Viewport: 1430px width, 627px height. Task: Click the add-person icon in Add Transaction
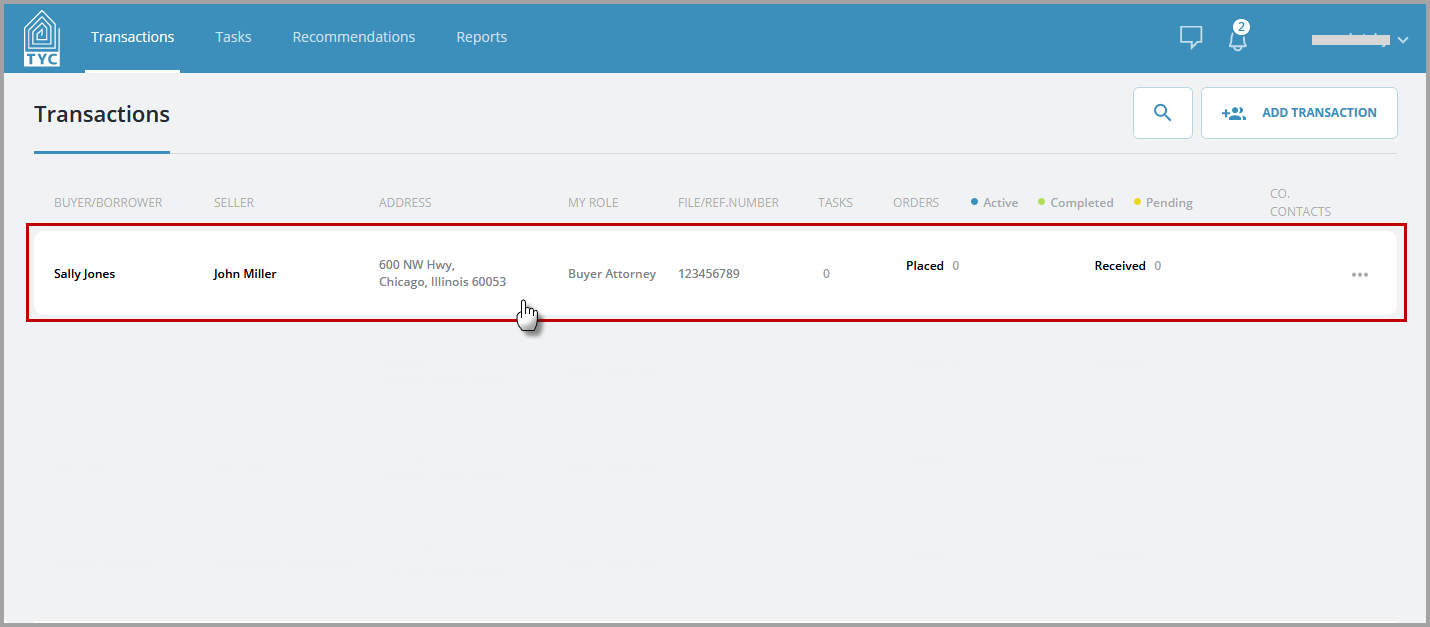click(1234, 113)
